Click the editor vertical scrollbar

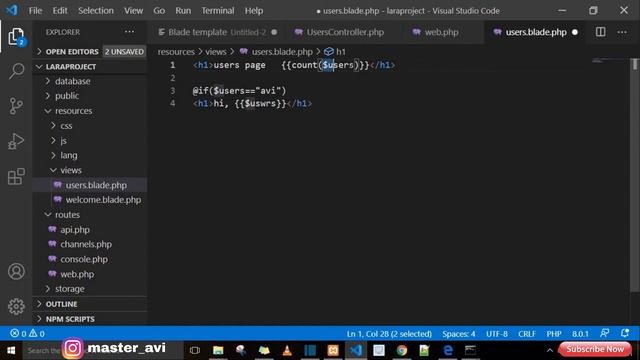(635, 176)
